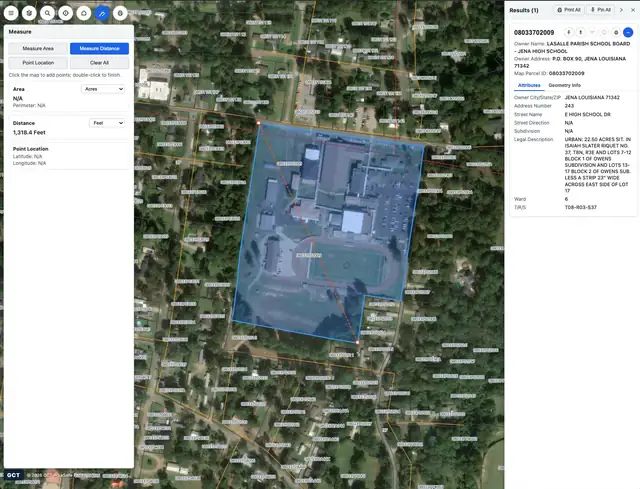640x489 pixels.
Task: Click the measure line's southeast endpoint marker
Action: pyautogui.click(x=358, y=342)
